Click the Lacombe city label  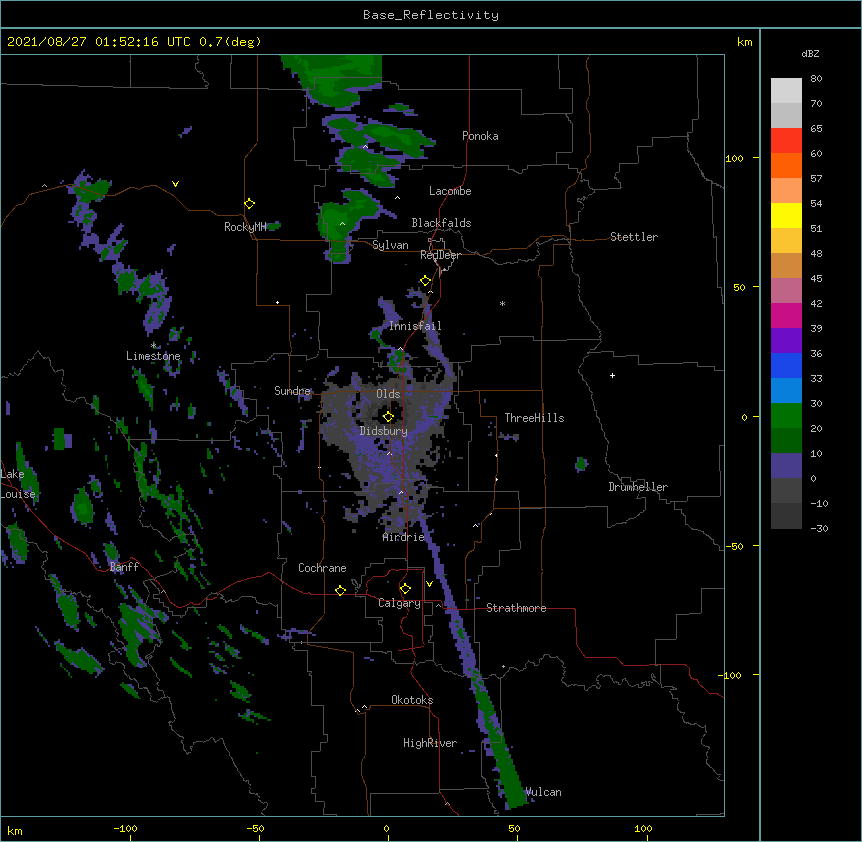click(x=450, y=191)
